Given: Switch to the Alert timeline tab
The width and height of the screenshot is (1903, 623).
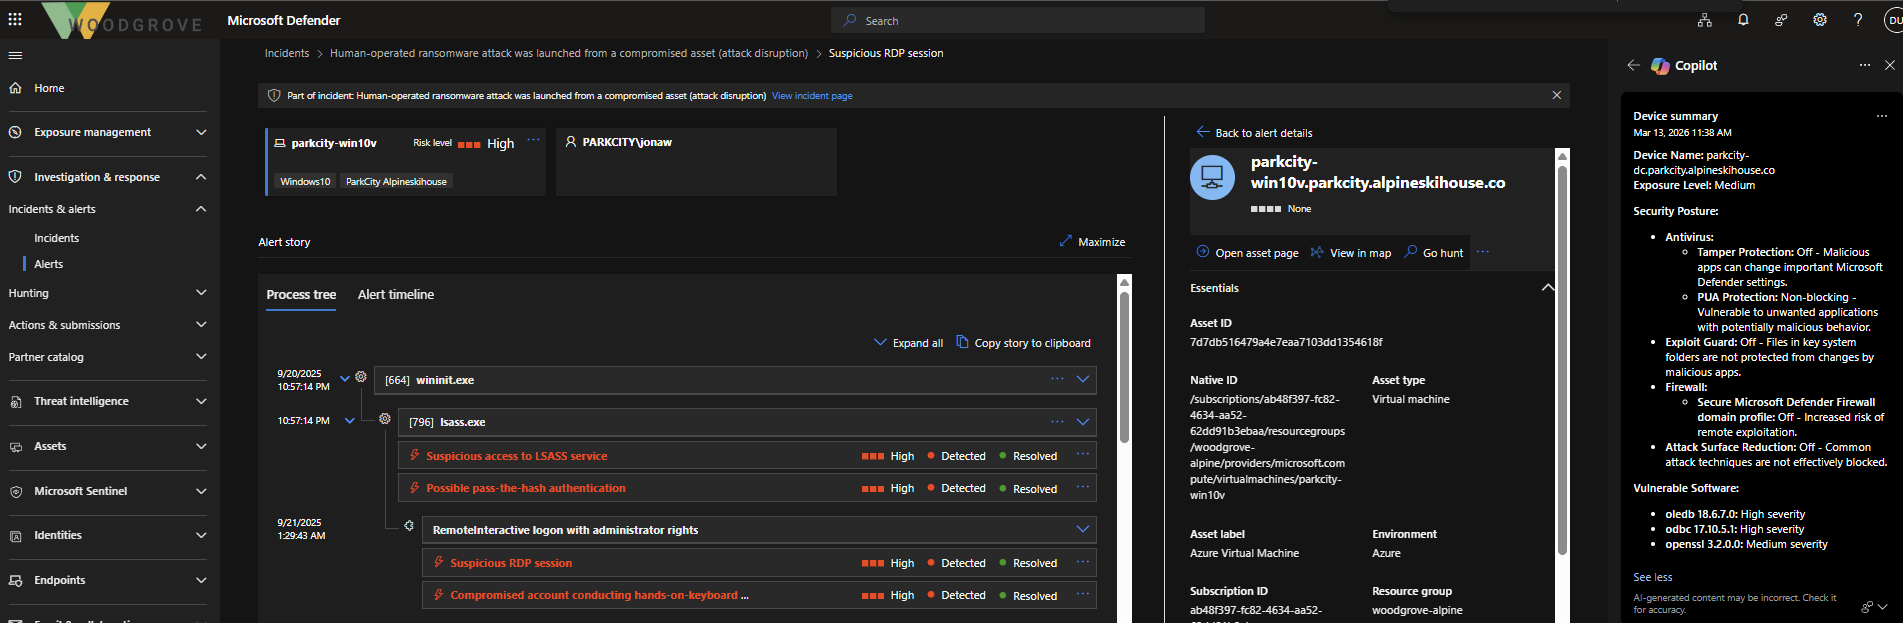Looking at the screenshot, I should (396, 295).
